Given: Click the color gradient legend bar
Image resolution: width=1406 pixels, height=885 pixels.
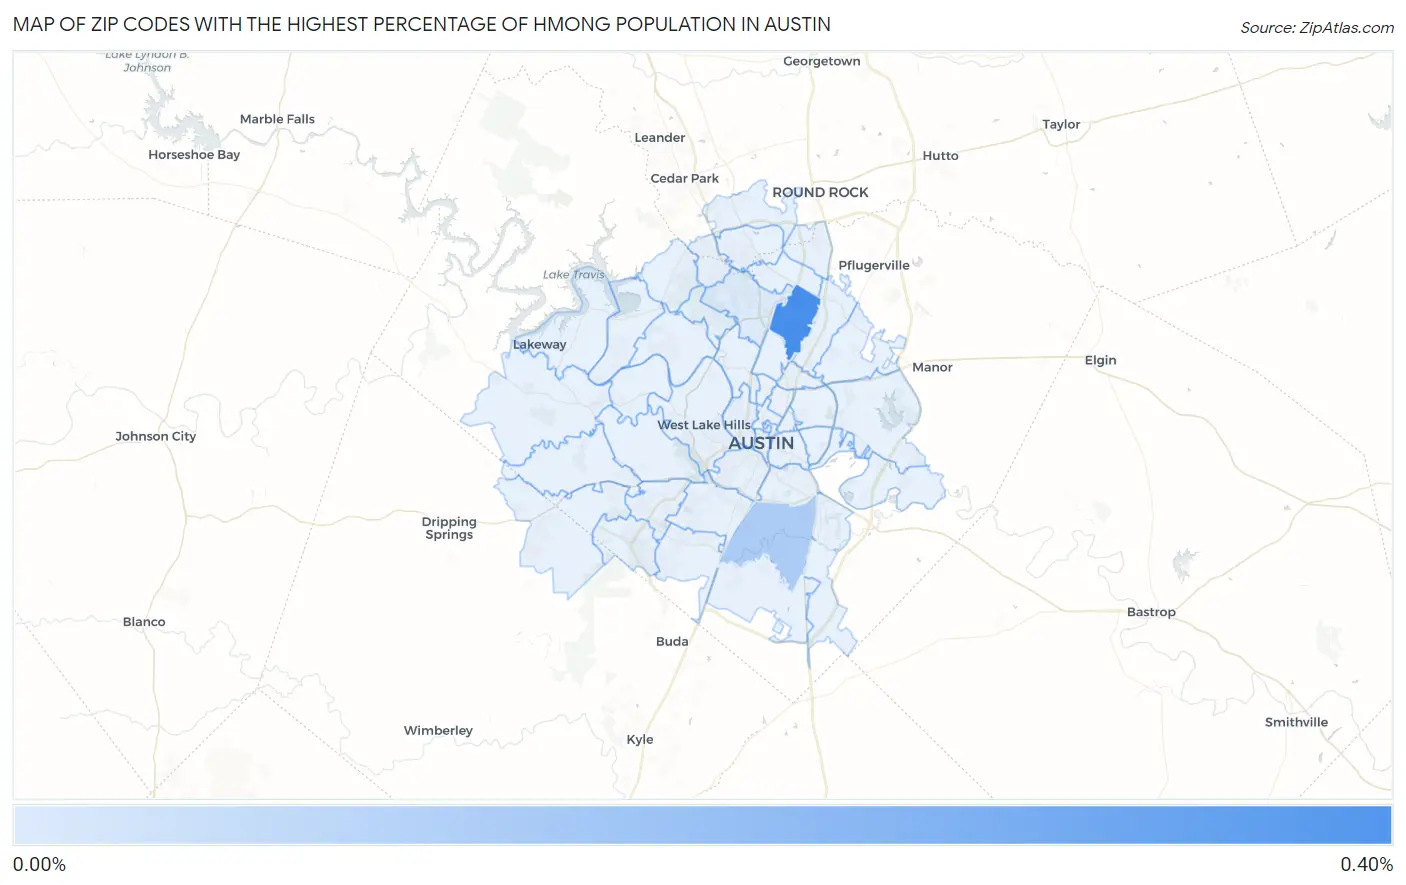Looking at the screenshot, I should point(702,826).
